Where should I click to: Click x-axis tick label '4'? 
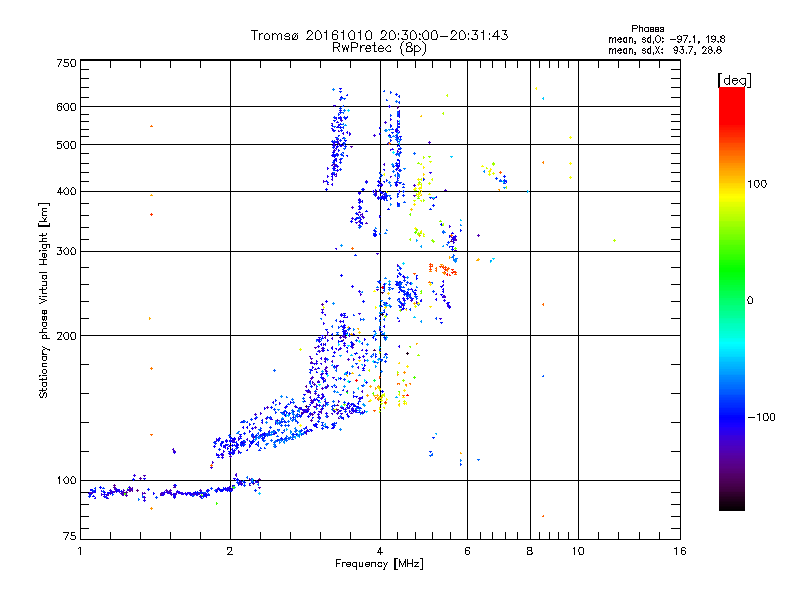click(380, 551)
